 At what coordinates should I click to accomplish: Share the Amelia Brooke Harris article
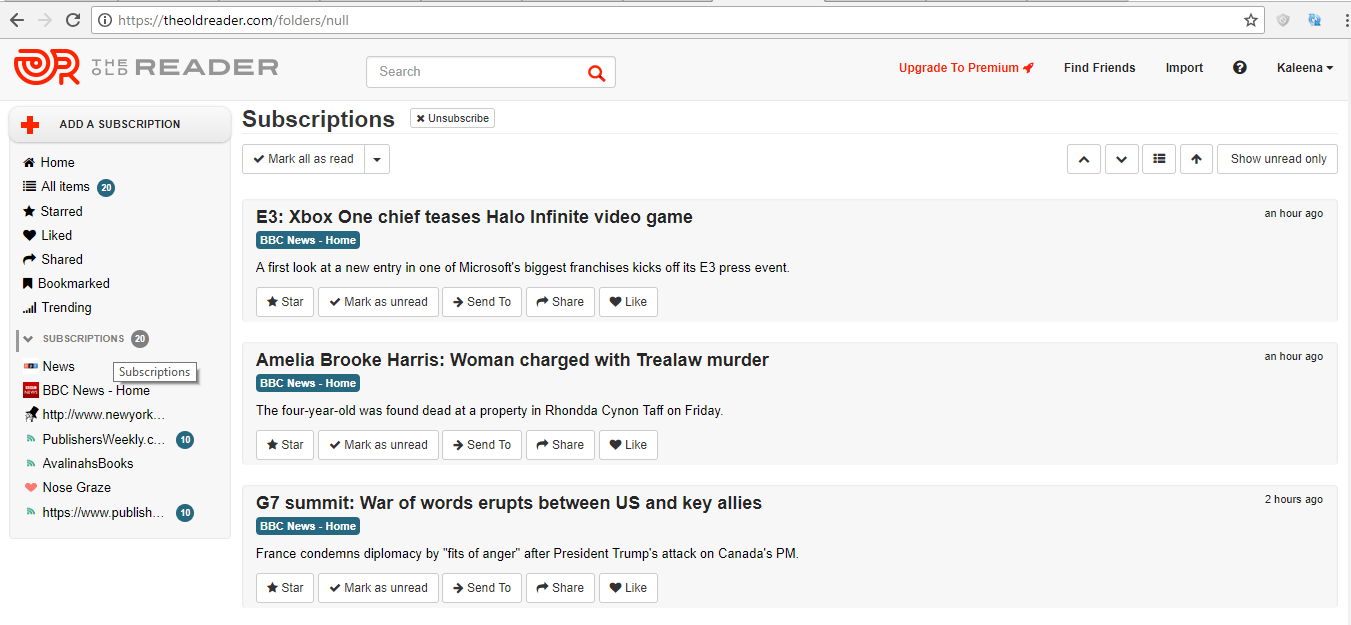[560, 445]
